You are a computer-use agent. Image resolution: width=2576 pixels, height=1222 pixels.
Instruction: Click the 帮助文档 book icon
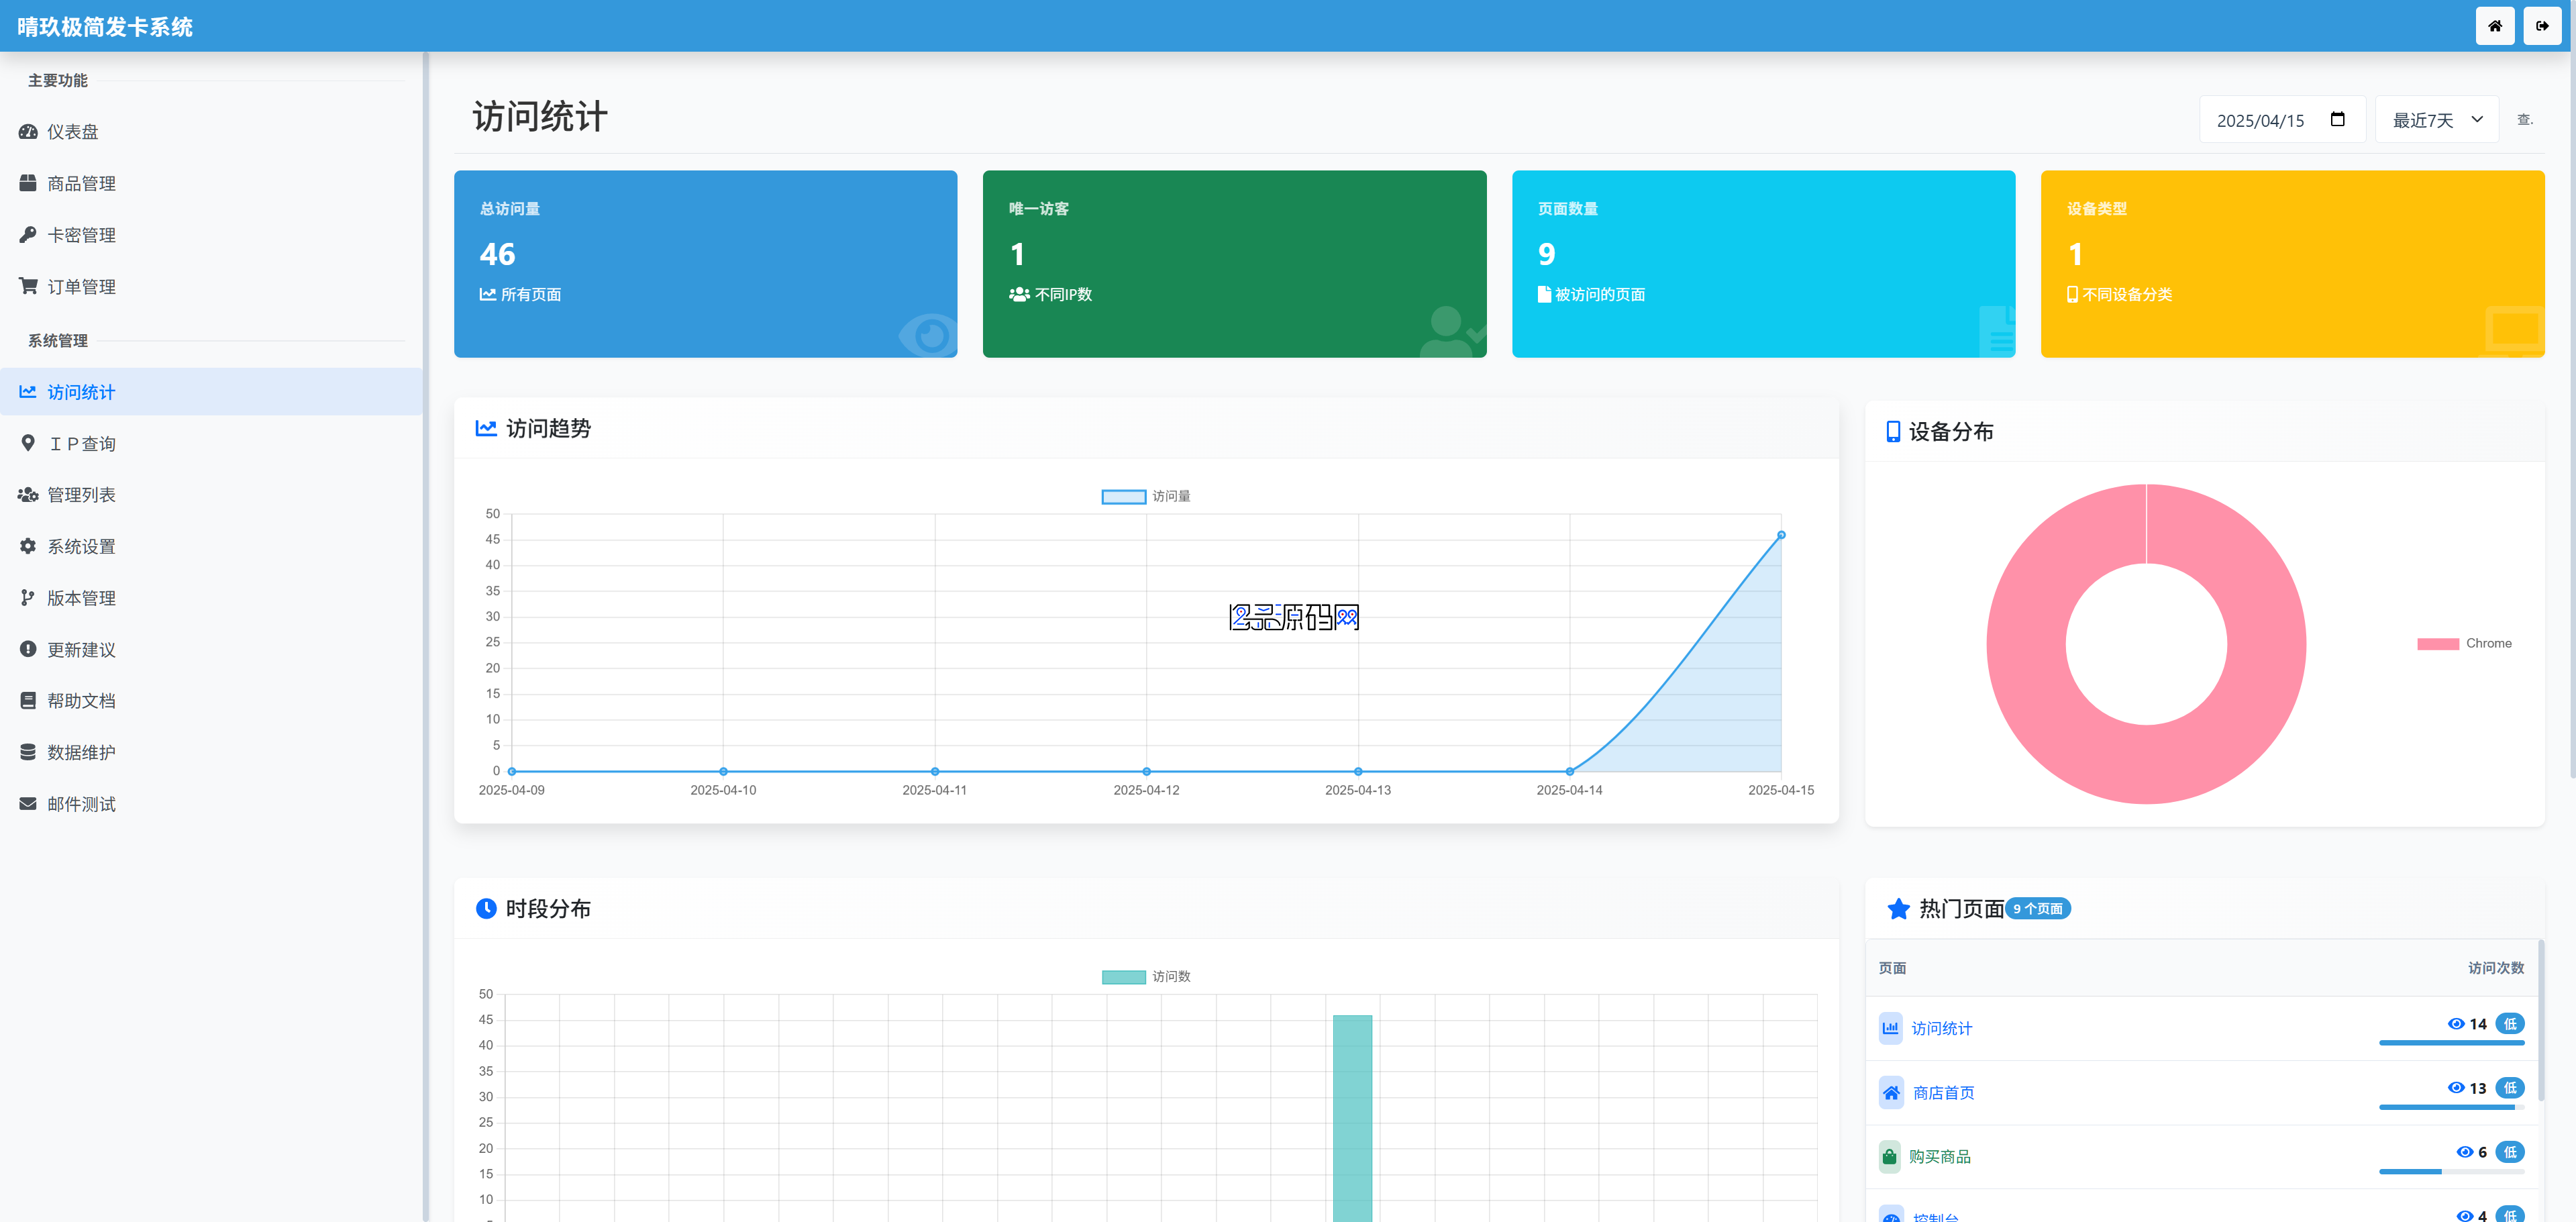[28, 701]
